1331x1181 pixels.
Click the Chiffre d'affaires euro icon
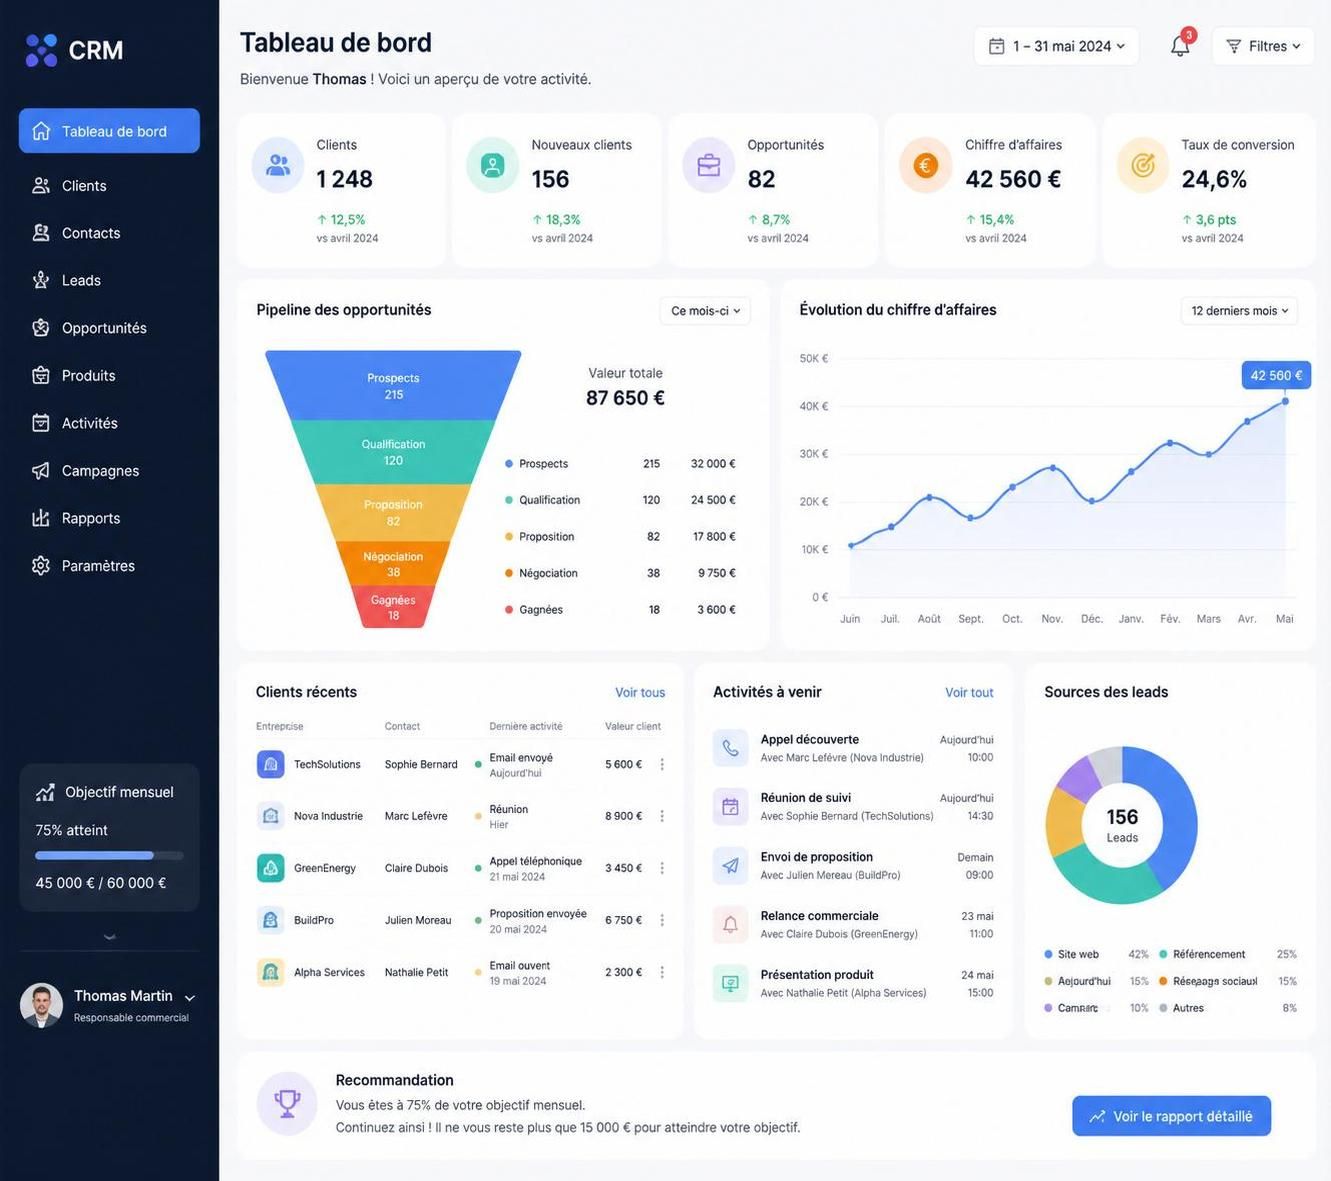pyautogui.click(x=926, y=165)
